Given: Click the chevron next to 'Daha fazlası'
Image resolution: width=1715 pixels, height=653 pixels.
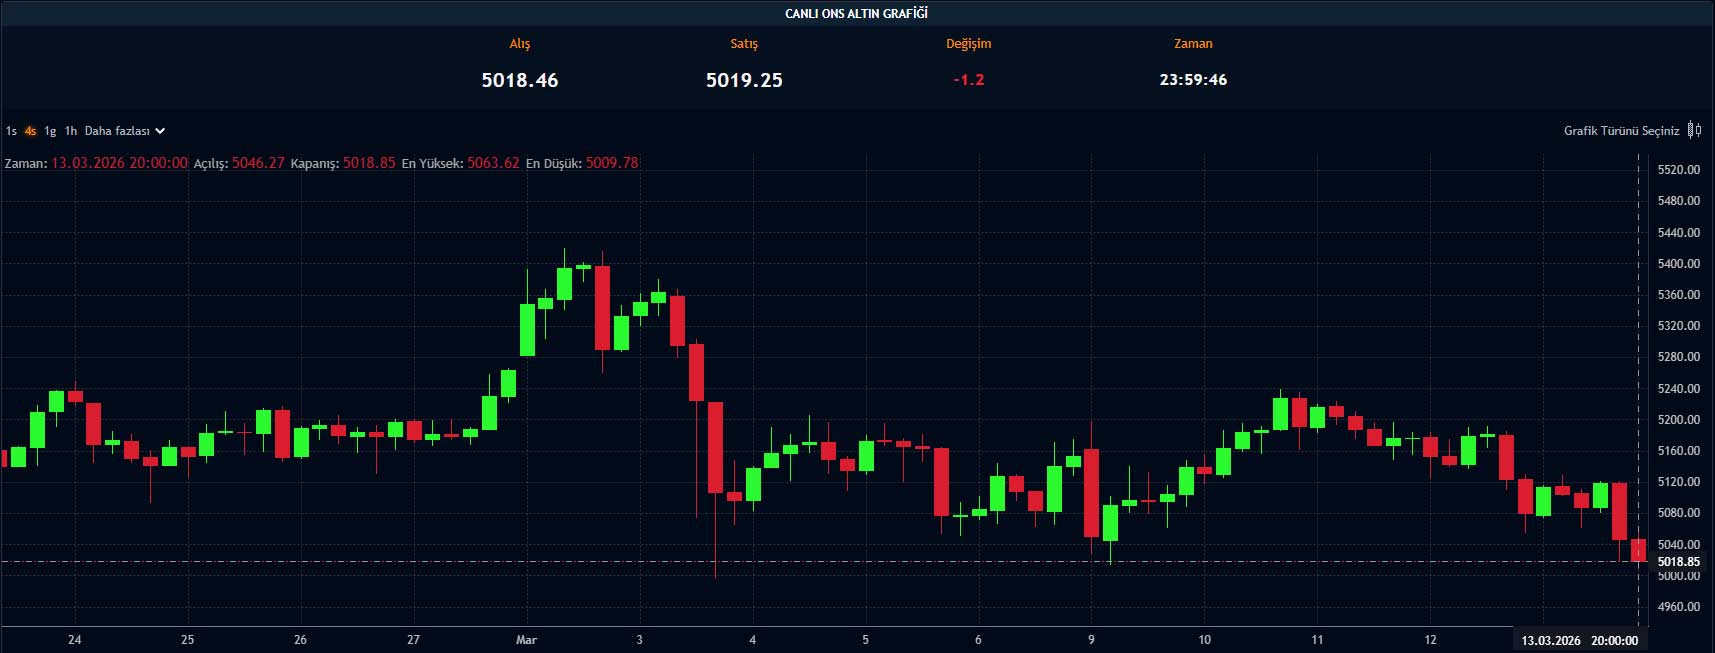Looking at the screenshot, I should point(160,131).
